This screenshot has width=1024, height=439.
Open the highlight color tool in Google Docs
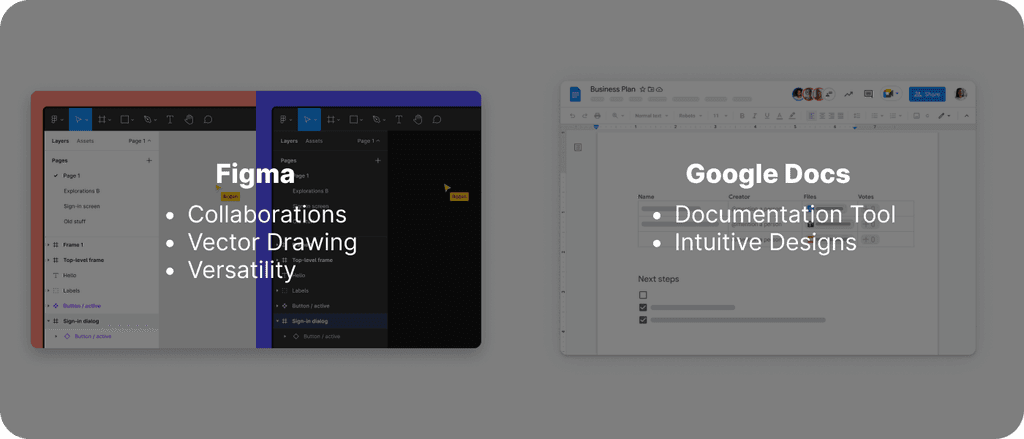792,116
